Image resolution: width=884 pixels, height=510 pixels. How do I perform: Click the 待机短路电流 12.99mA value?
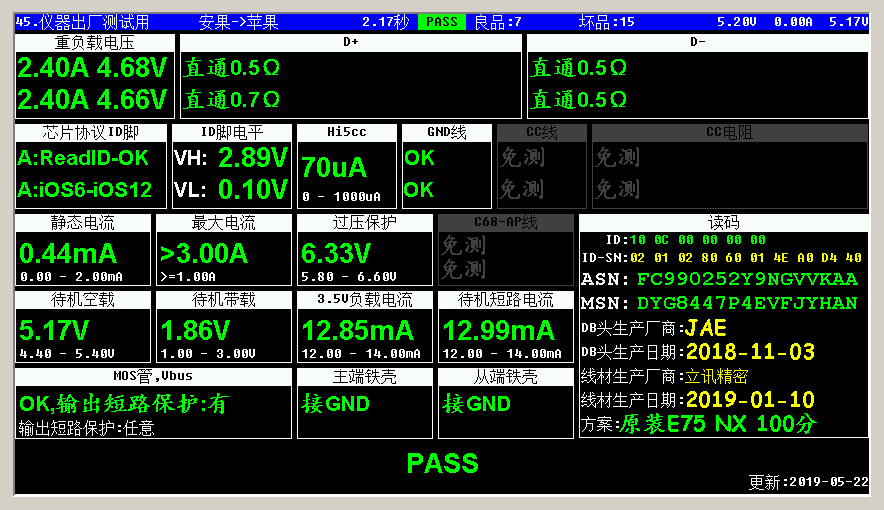point(498,330)
